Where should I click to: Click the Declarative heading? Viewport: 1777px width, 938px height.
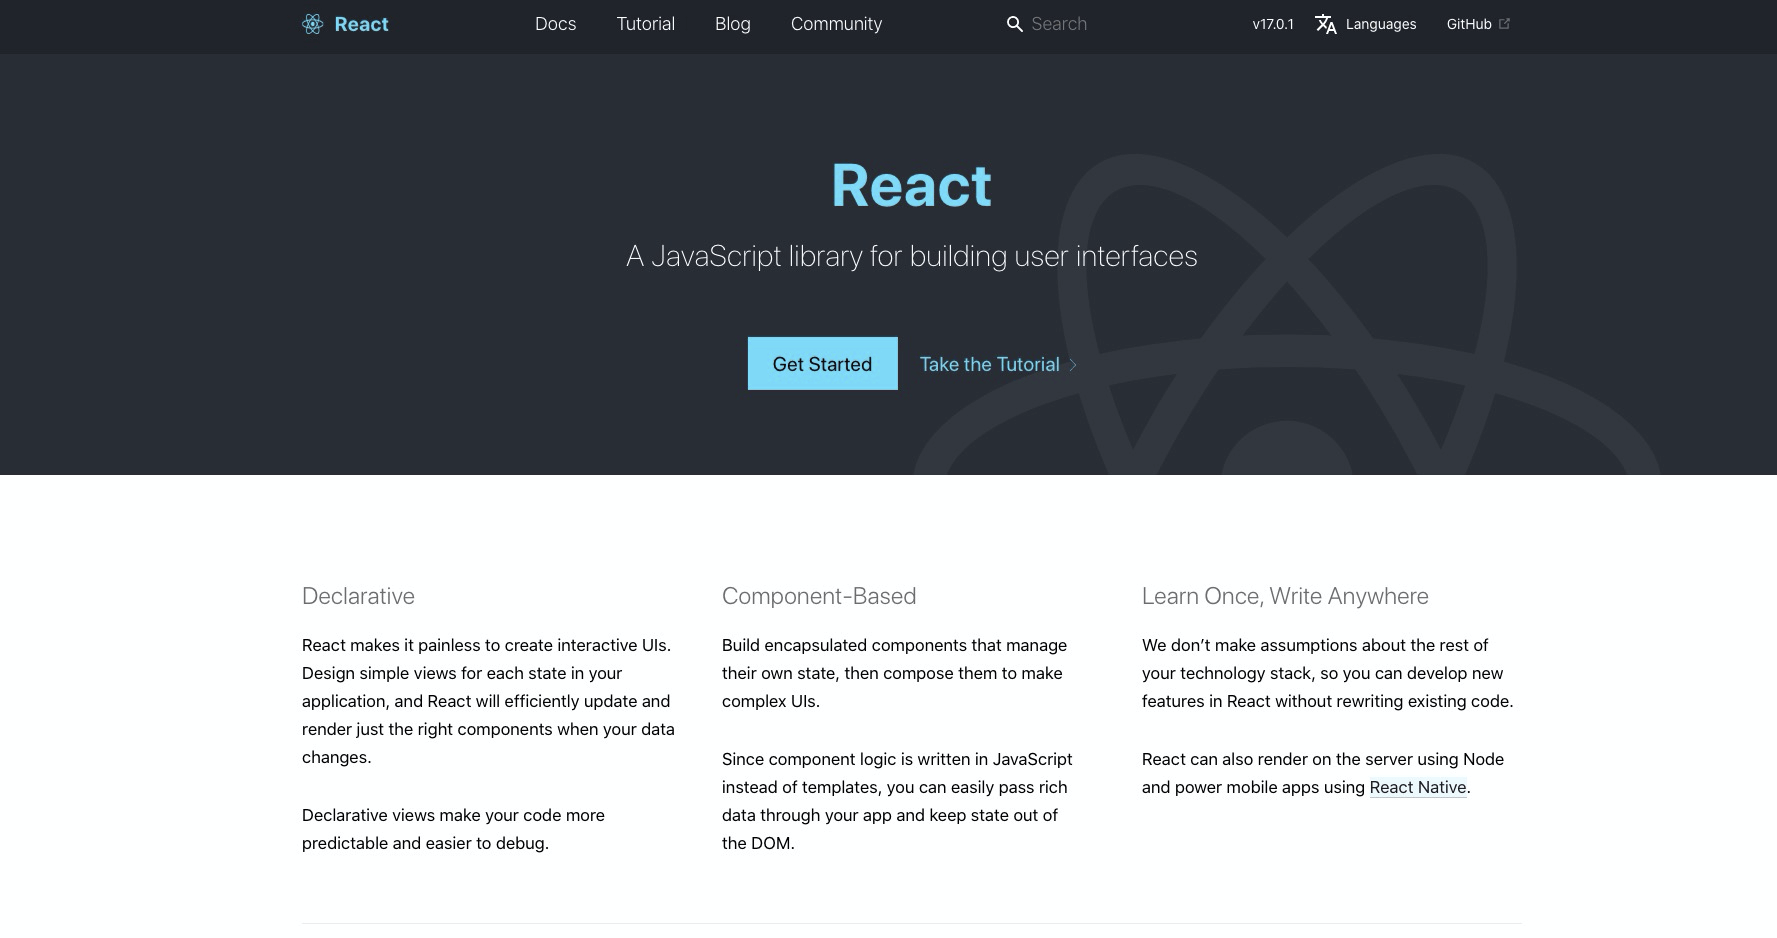[x=358, y=596]
